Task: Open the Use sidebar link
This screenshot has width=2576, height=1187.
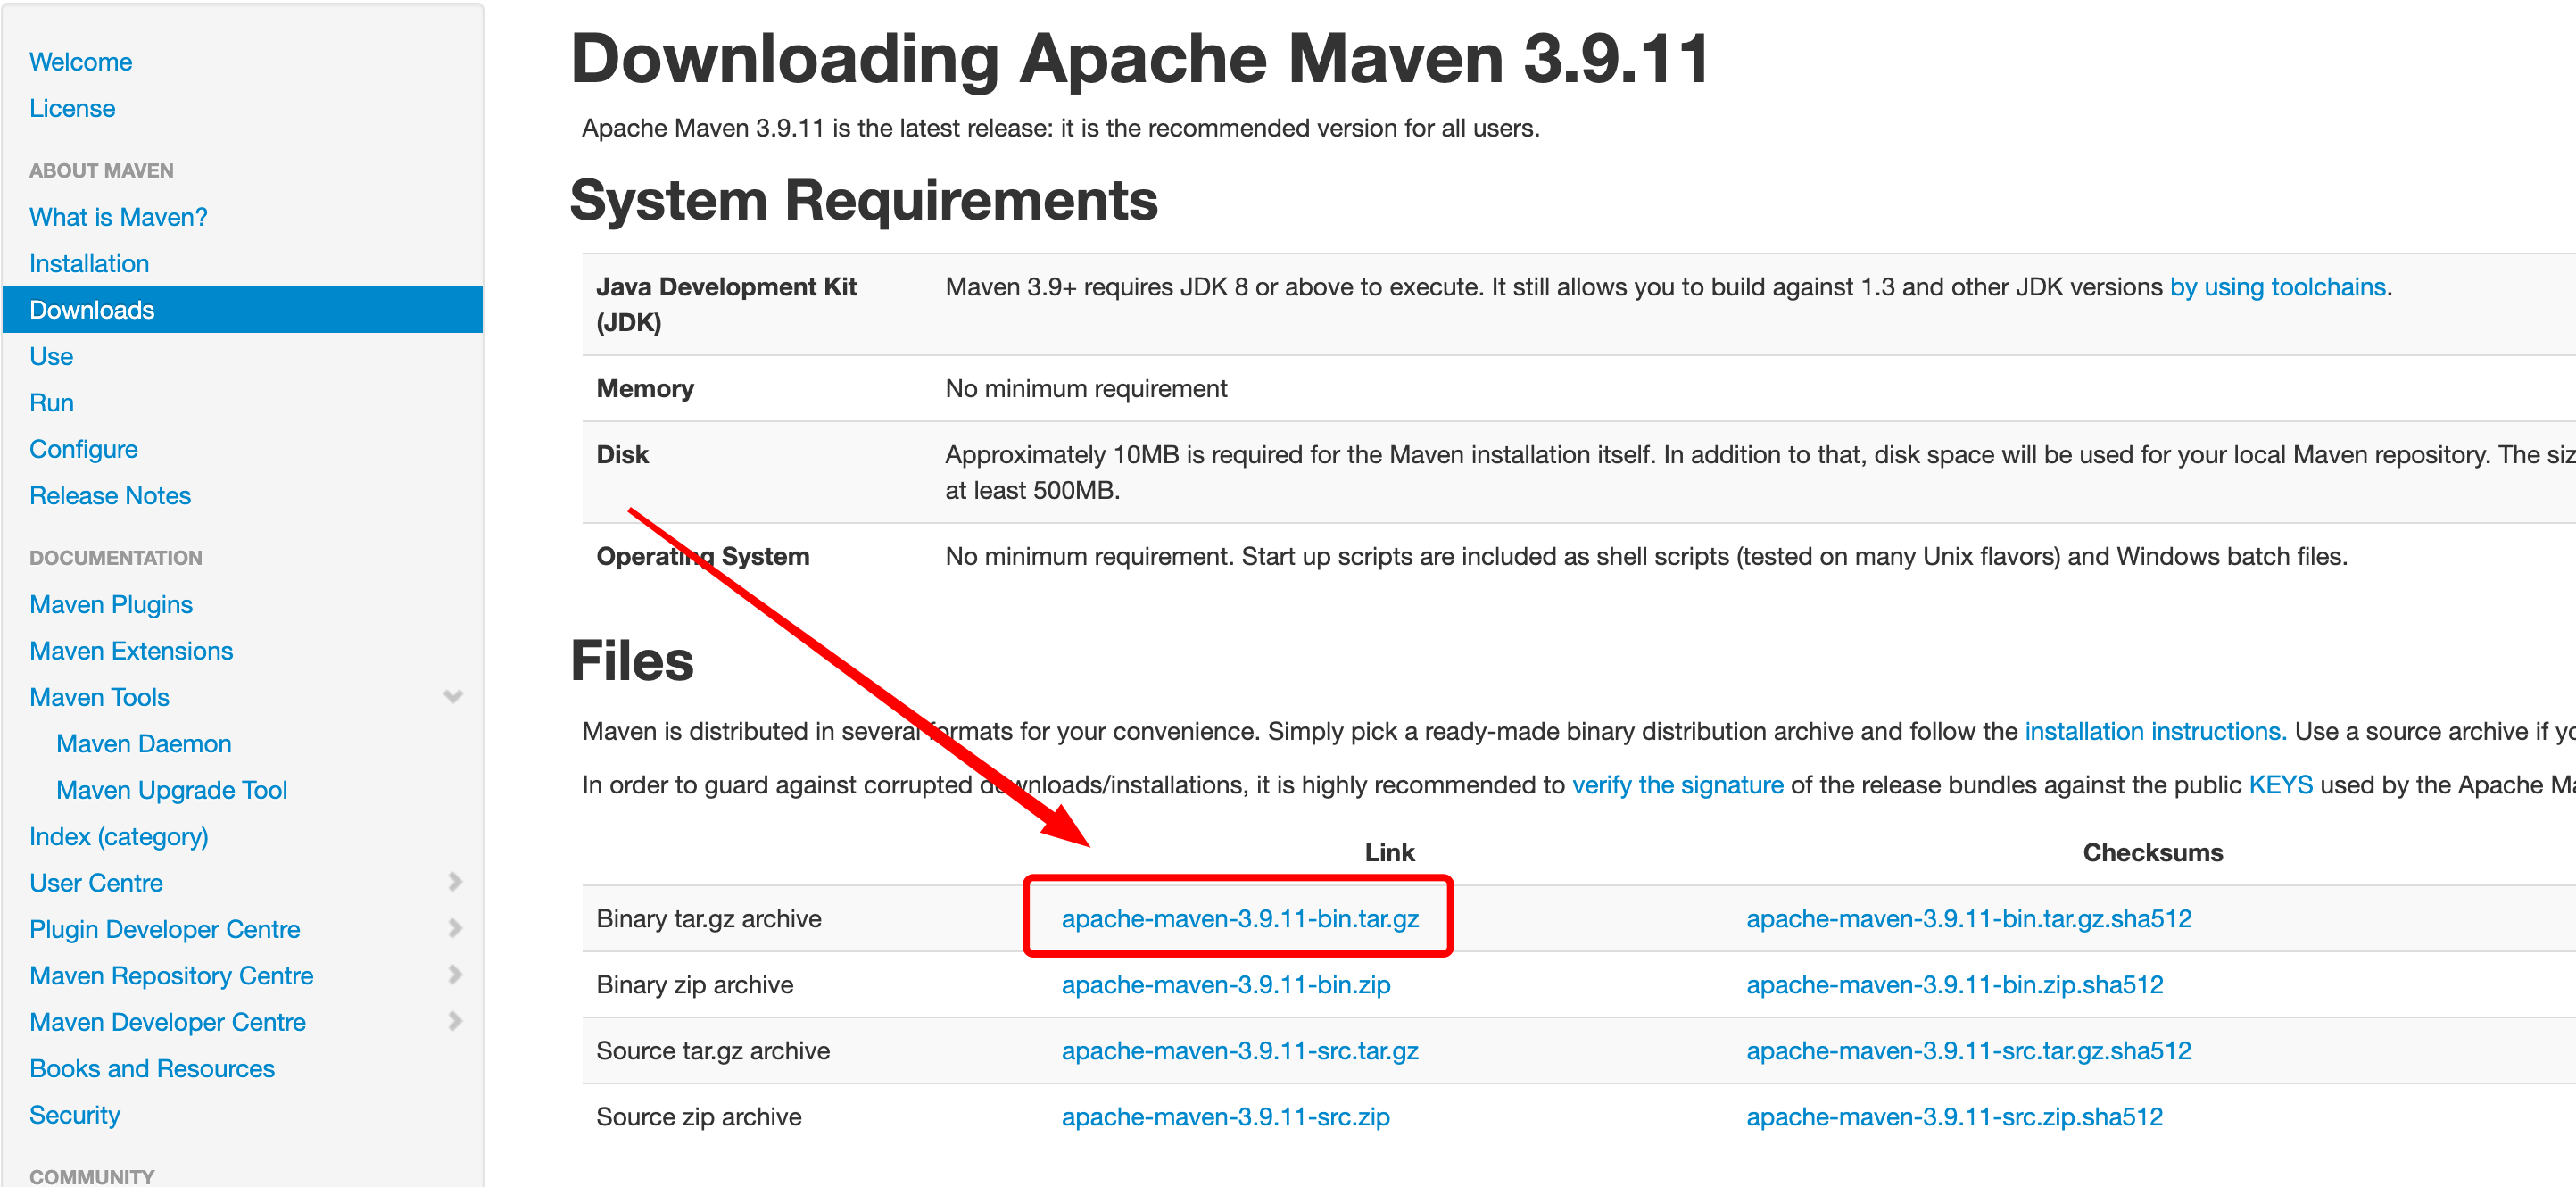Action: (x=51, y=356)
